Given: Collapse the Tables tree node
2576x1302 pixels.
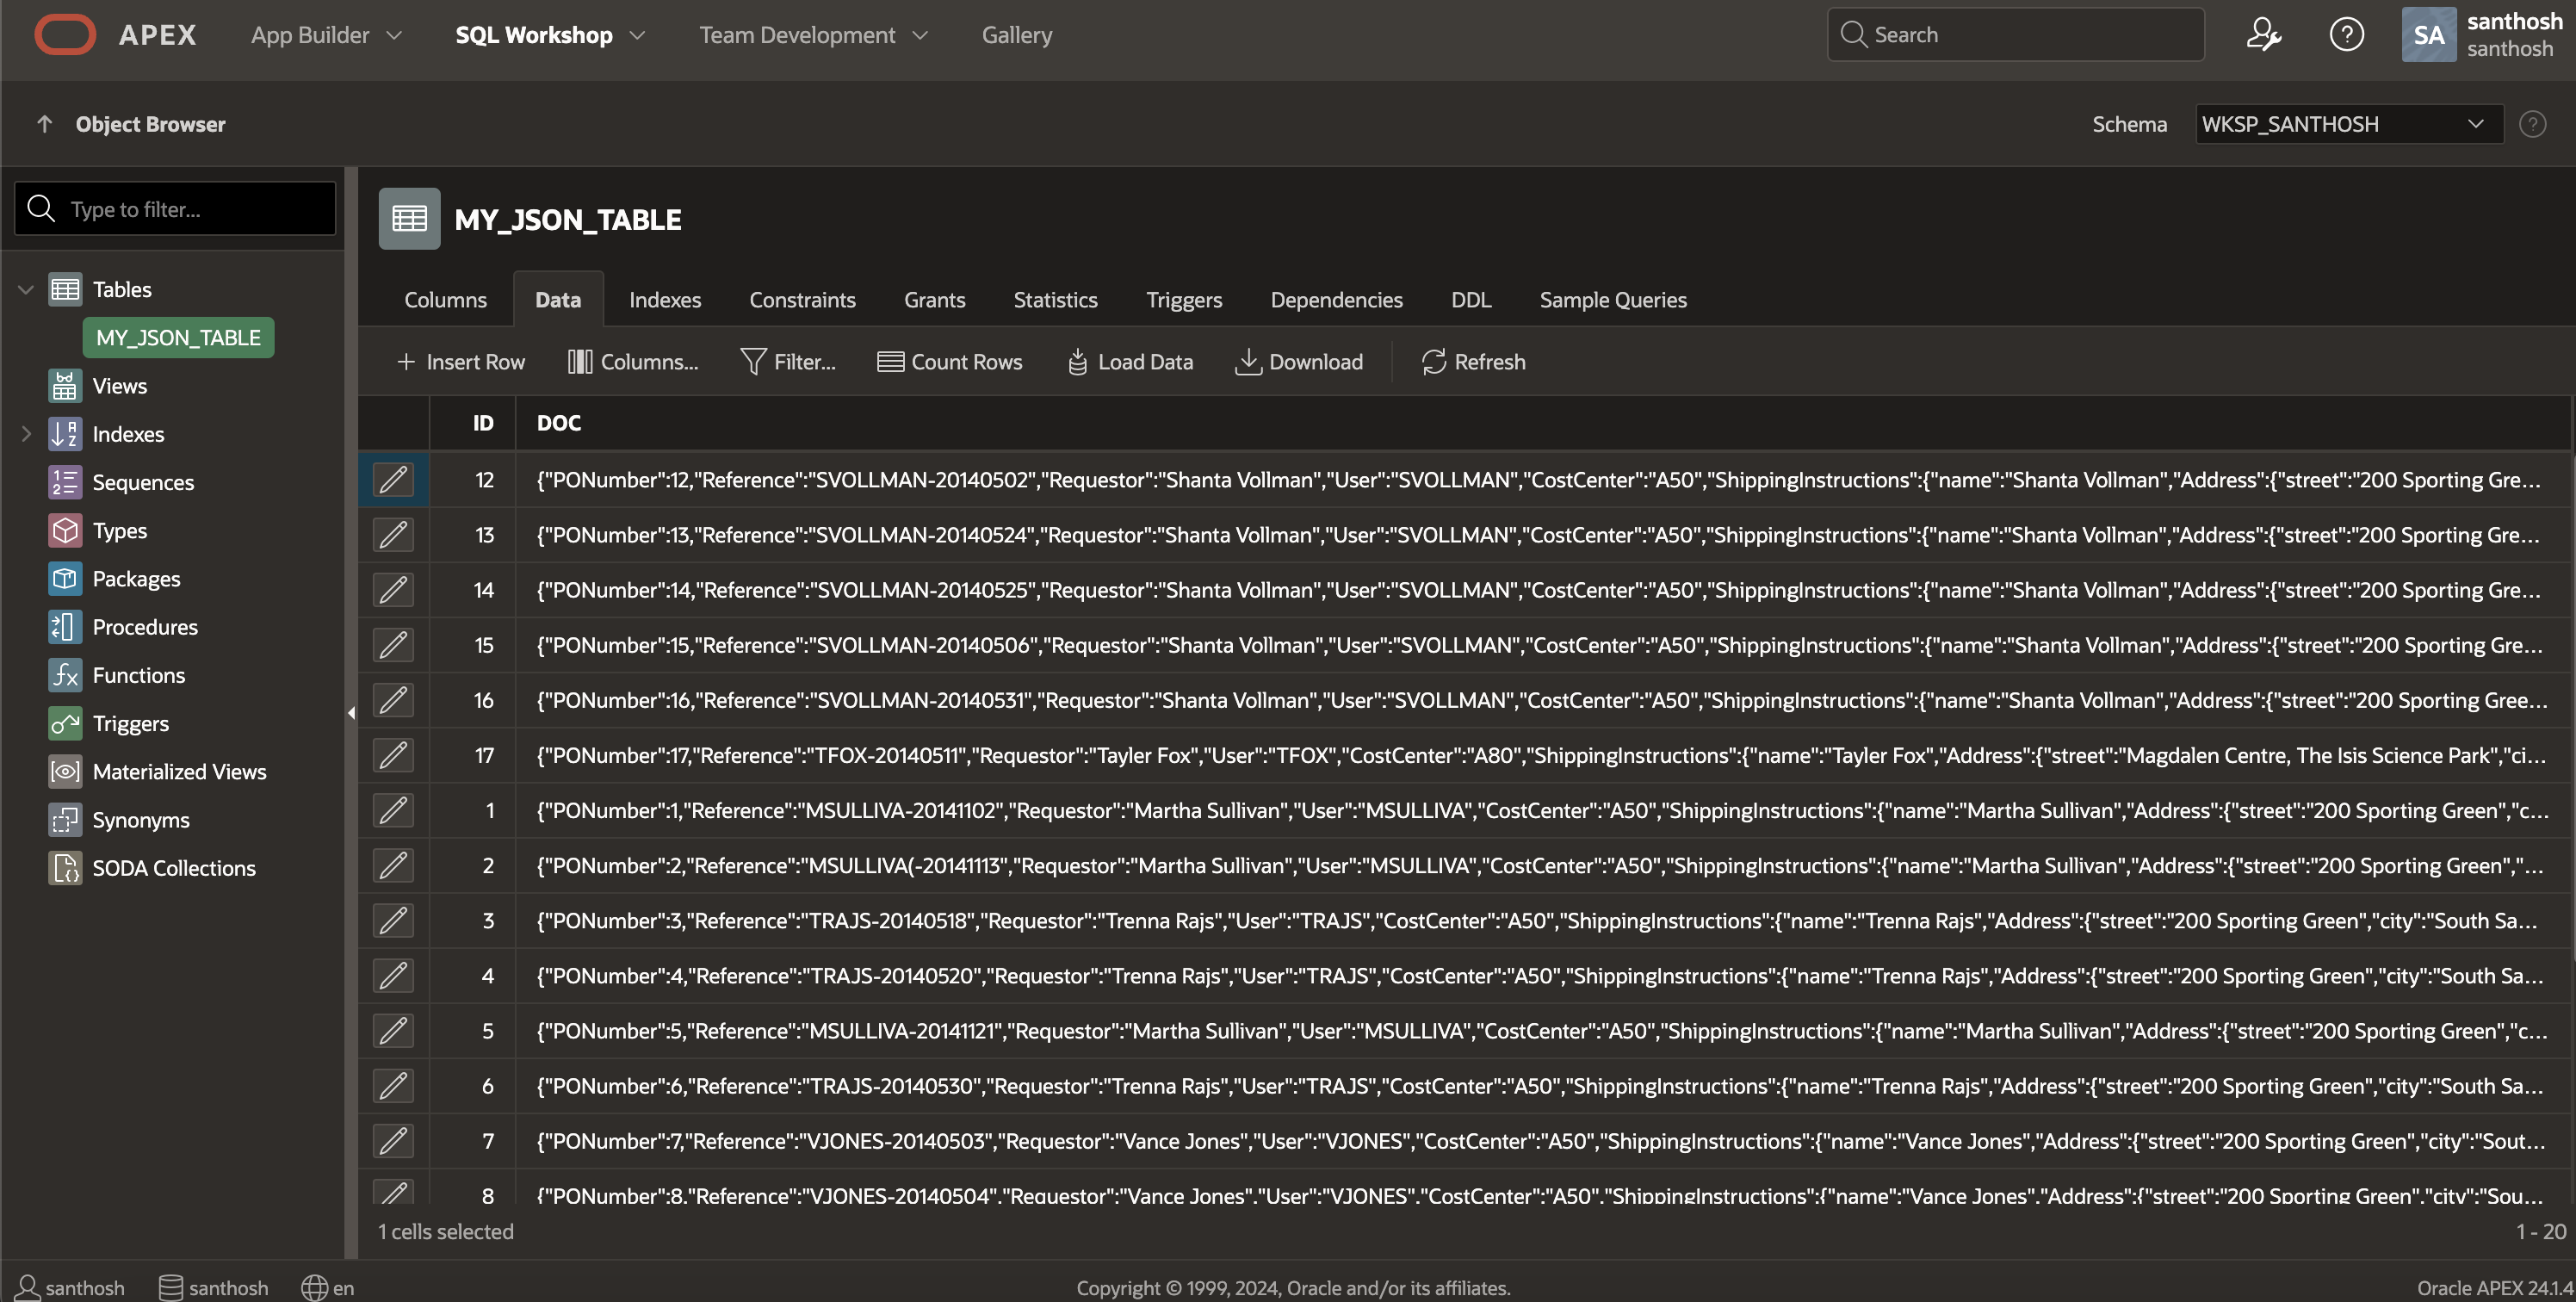Looking at the screenshot, I should [x=26, y=290].
